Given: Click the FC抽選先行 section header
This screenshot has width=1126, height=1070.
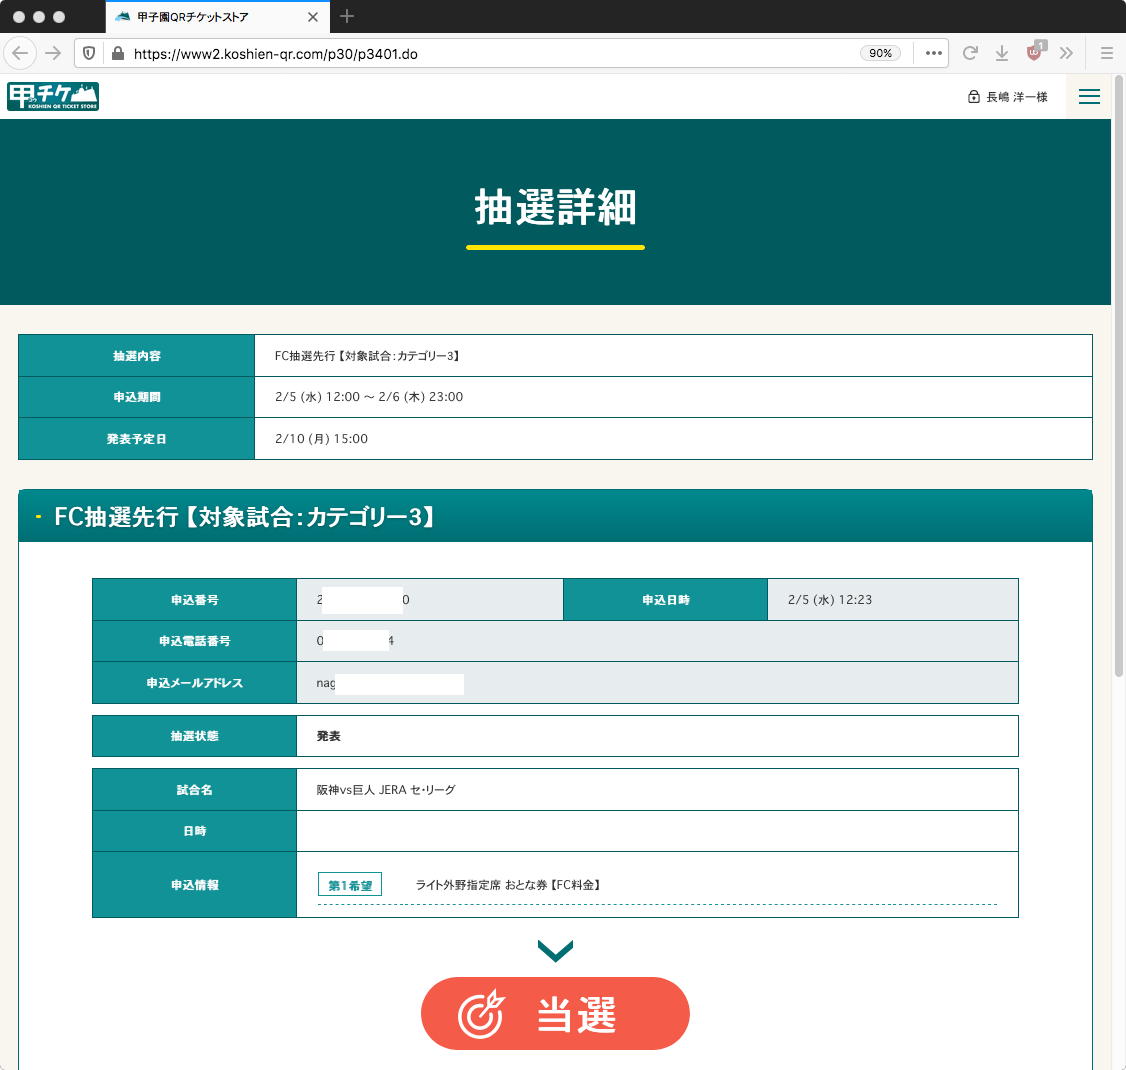Looking at the screenshot, I should tap(555, 516).
